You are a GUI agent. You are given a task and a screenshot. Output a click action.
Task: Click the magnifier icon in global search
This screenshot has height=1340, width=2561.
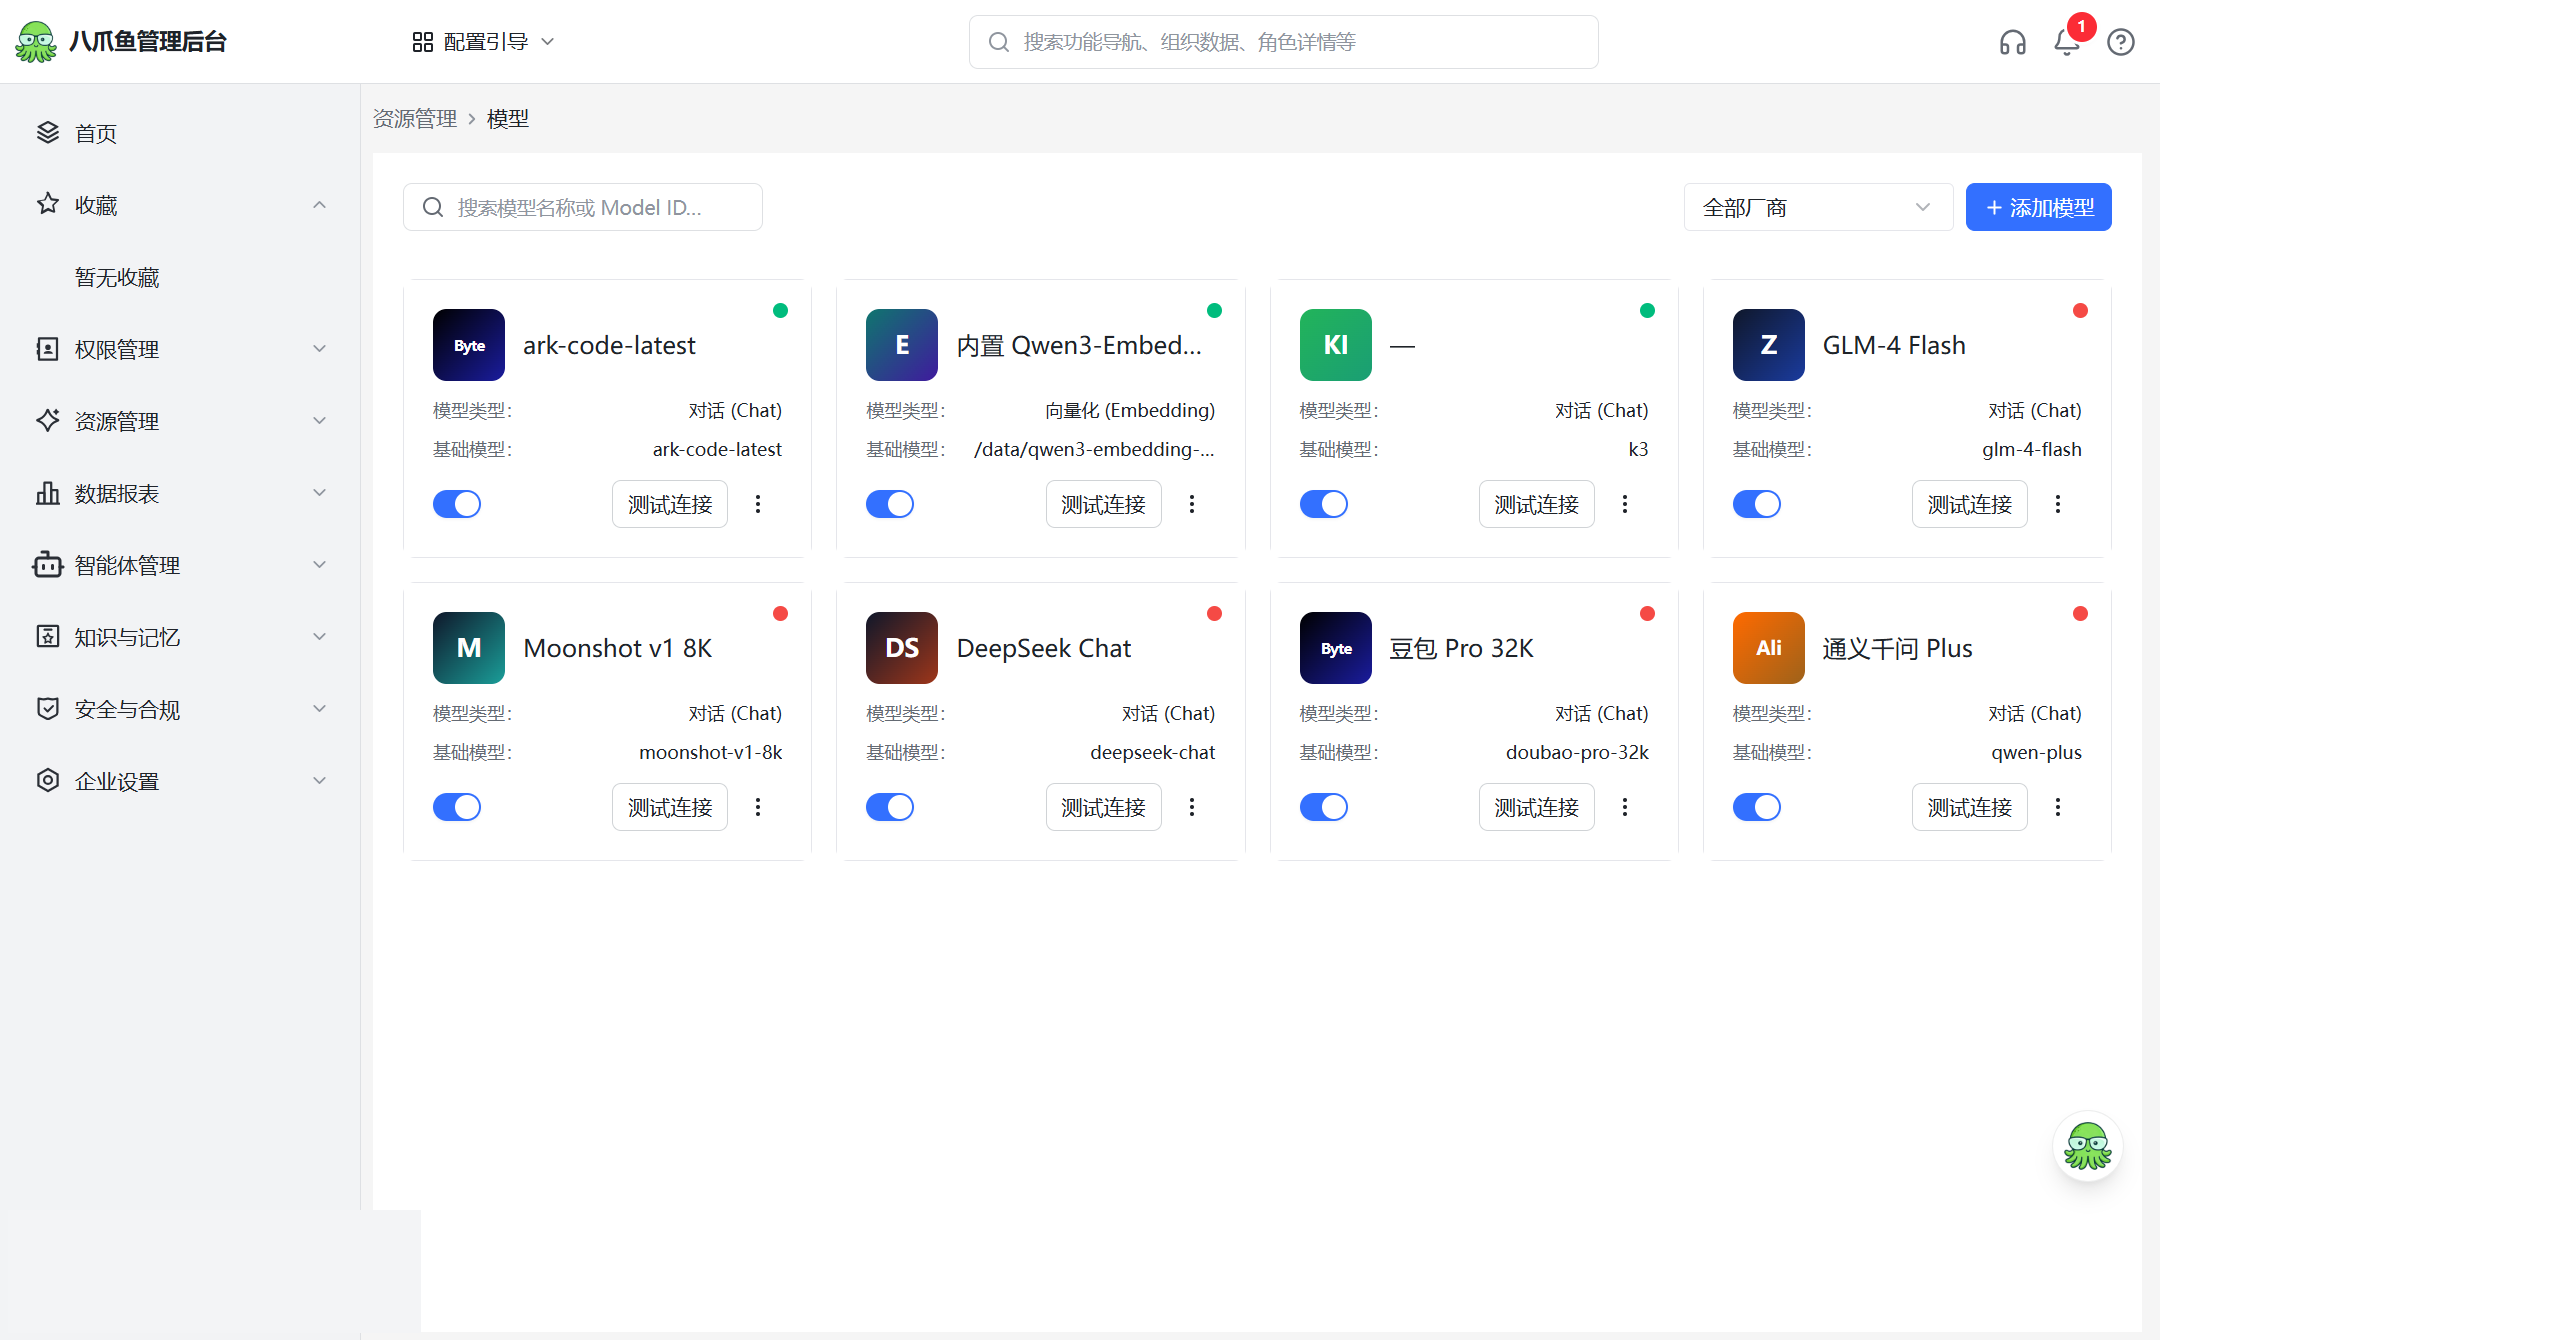click(x=999, y=42)
